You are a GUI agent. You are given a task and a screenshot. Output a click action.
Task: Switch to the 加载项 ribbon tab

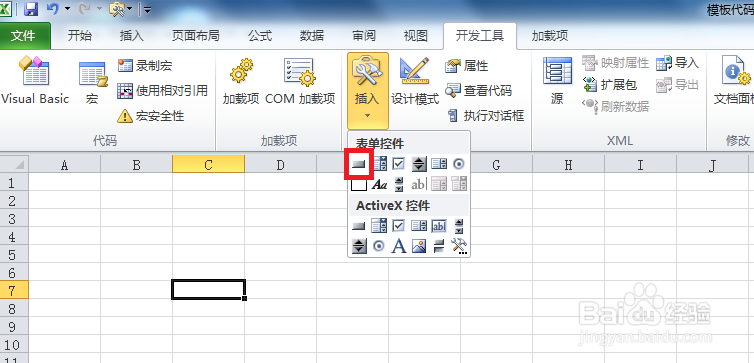pyautogui.click(x=550, y=36)
